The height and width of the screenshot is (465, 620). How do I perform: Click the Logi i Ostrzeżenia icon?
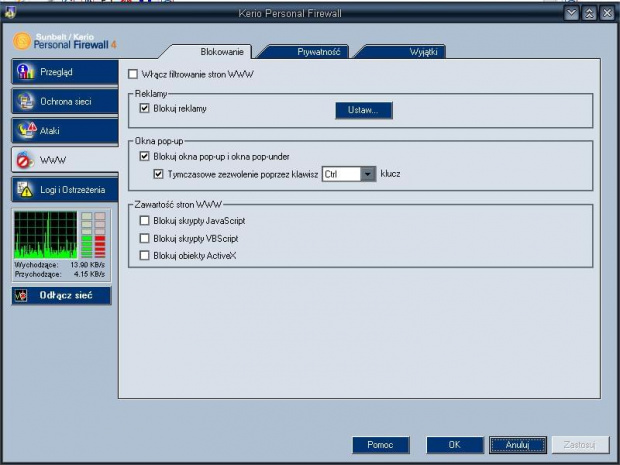(x=26, y=189)
